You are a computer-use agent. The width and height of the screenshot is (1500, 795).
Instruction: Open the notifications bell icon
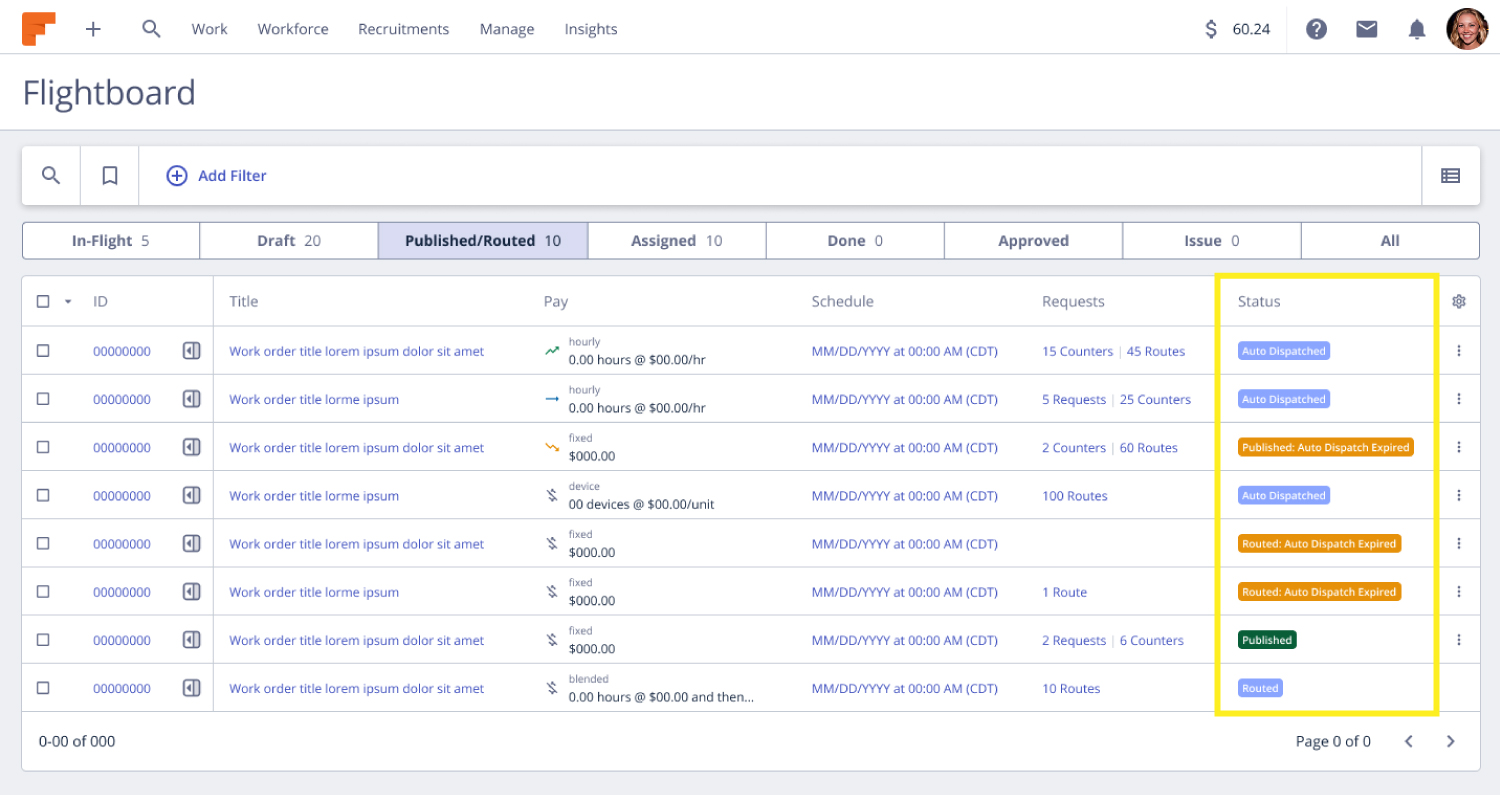pos(1417,29)
